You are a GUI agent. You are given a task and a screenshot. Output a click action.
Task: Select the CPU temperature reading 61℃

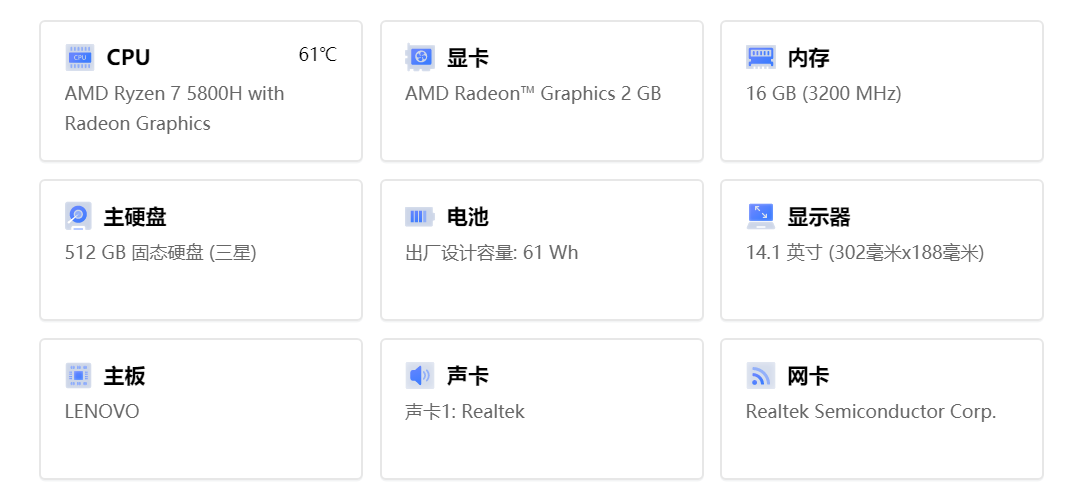pyautogui.click(x=317, y=55)
